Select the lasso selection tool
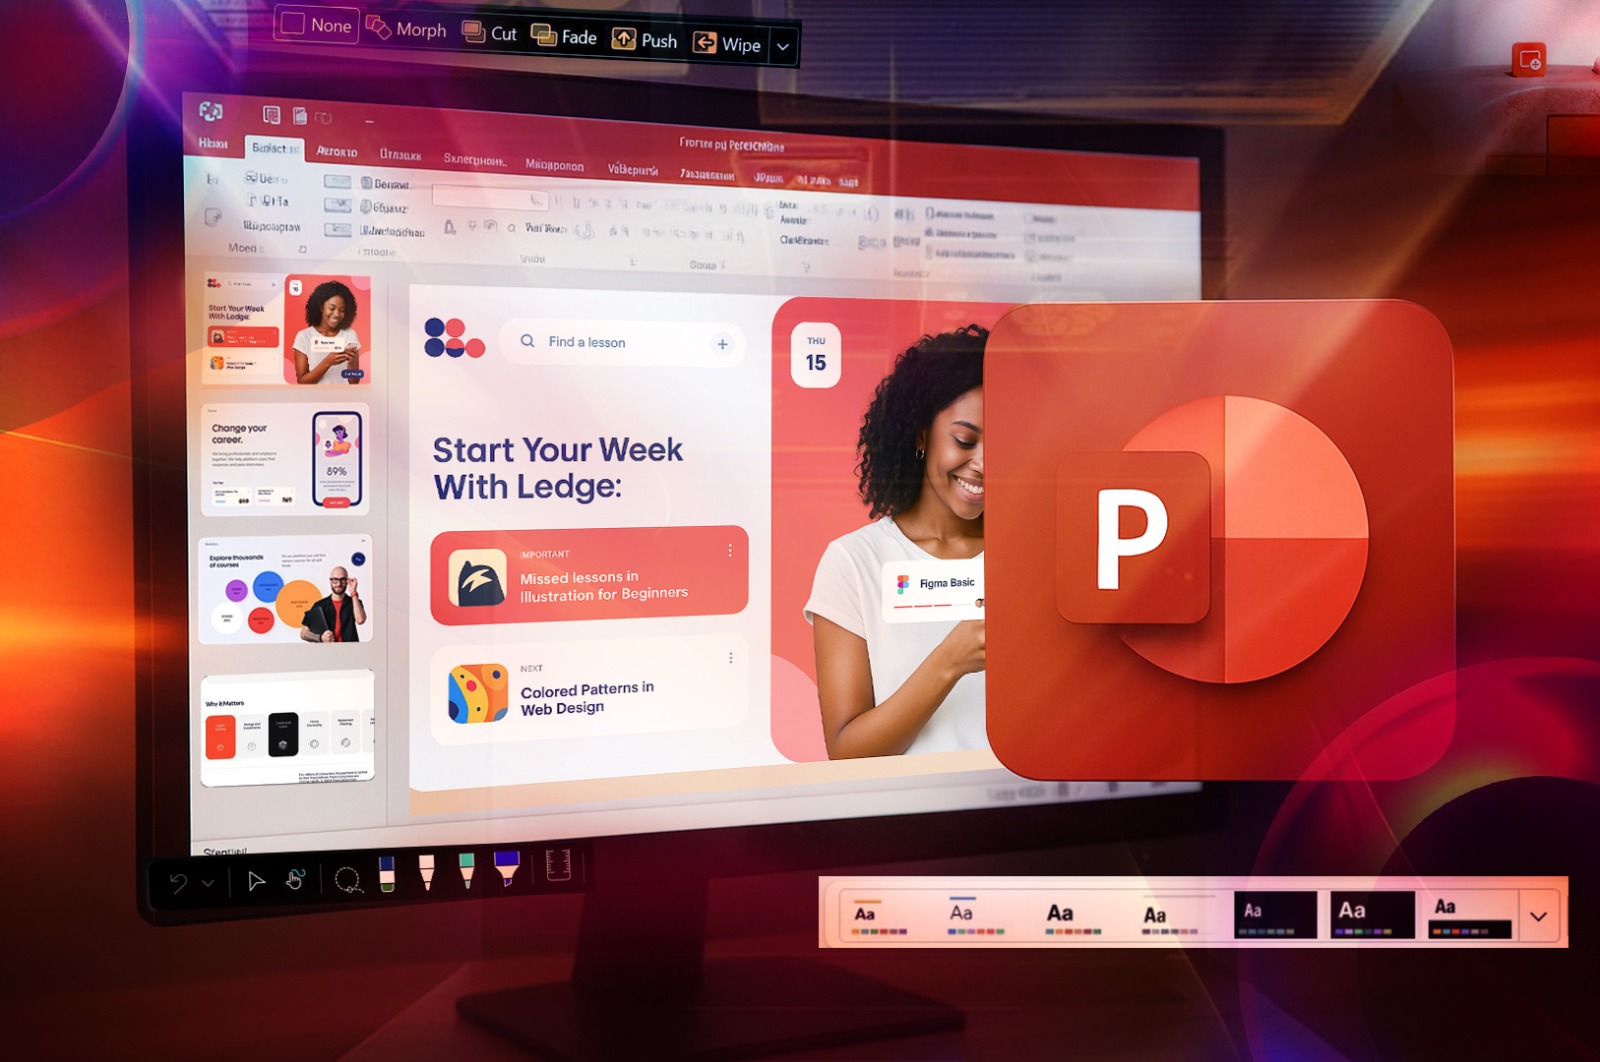The height and width of the screenshot is (1062, 1600). pyautogui.click(x=348, y=878)
